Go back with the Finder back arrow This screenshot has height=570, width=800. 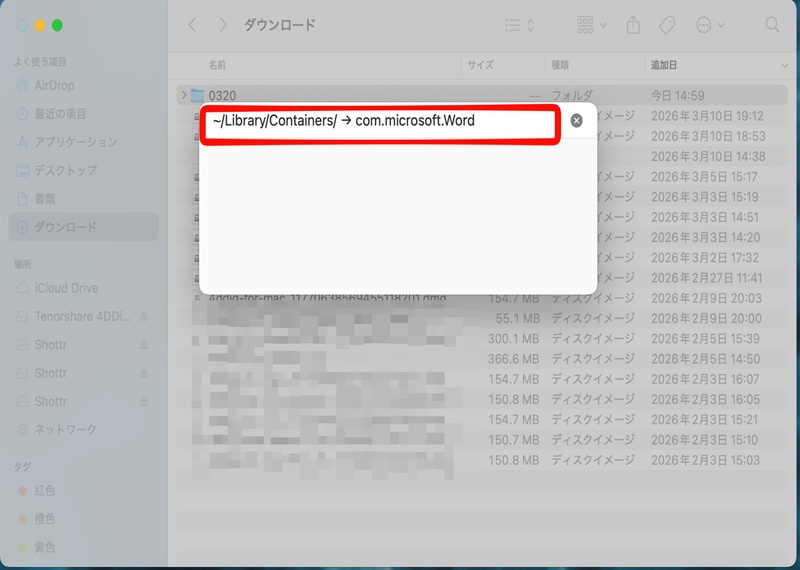click(x=192, y=25)
